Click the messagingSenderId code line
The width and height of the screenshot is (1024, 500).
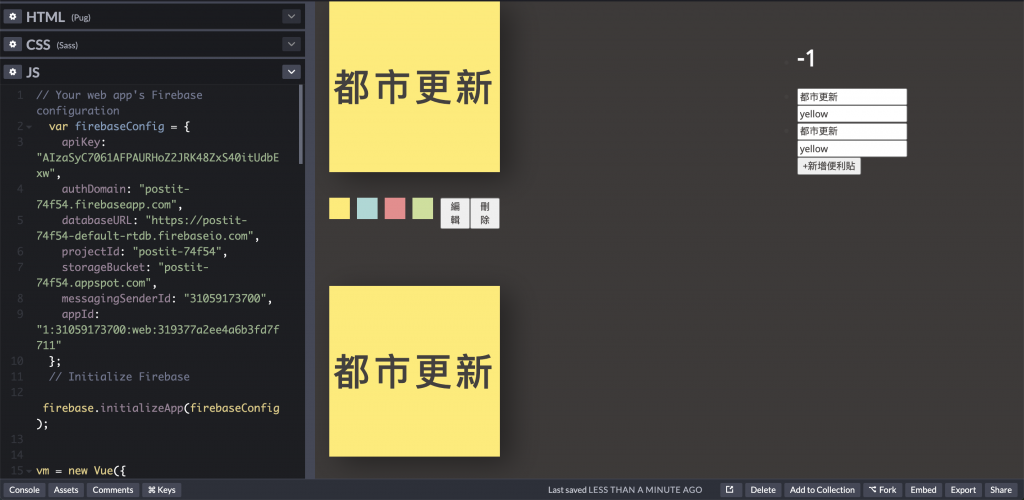point(167,299)
